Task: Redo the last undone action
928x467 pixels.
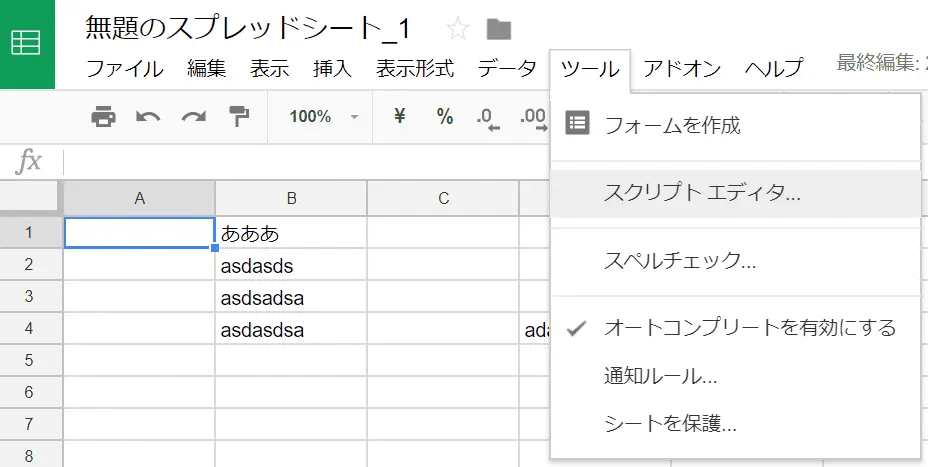Action: (193, 117)
